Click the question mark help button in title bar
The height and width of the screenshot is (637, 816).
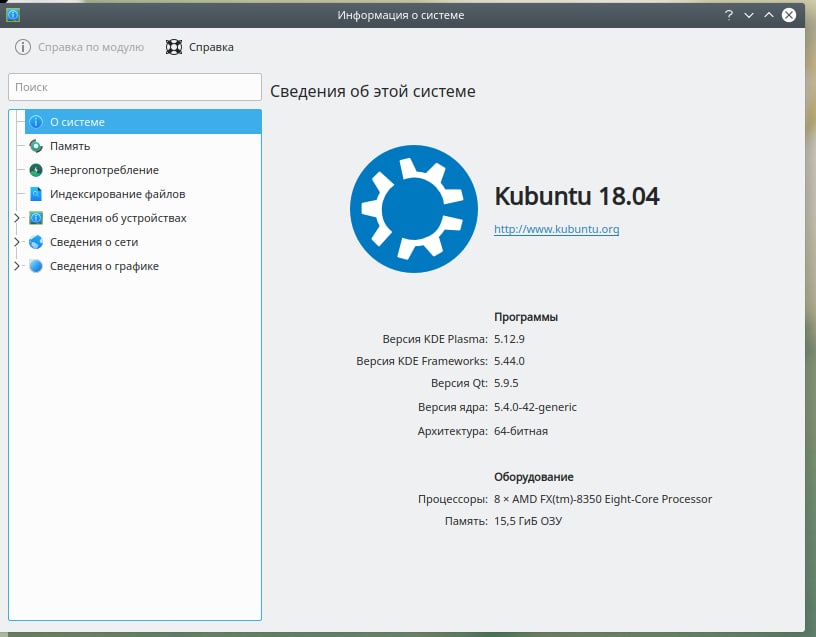(x=729, y=15)
